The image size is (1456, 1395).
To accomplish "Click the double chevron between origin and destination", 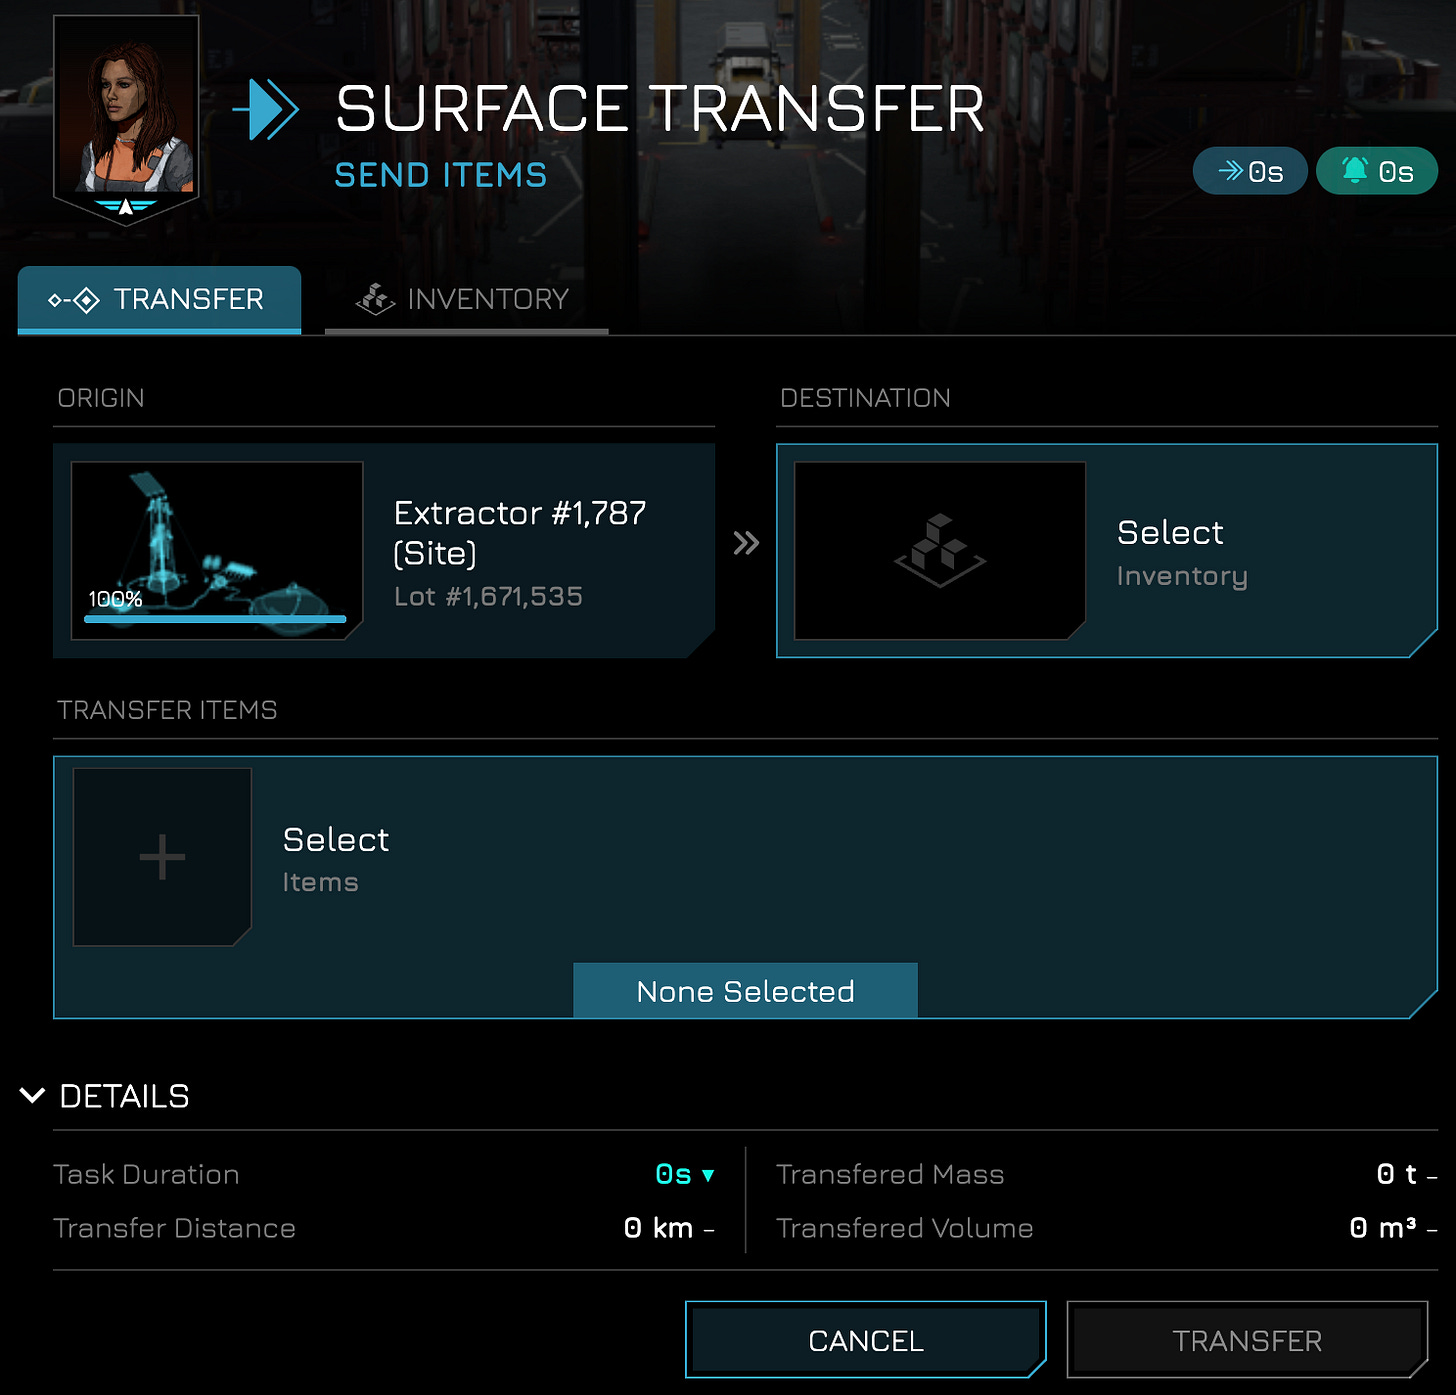I will coord(746,543).
